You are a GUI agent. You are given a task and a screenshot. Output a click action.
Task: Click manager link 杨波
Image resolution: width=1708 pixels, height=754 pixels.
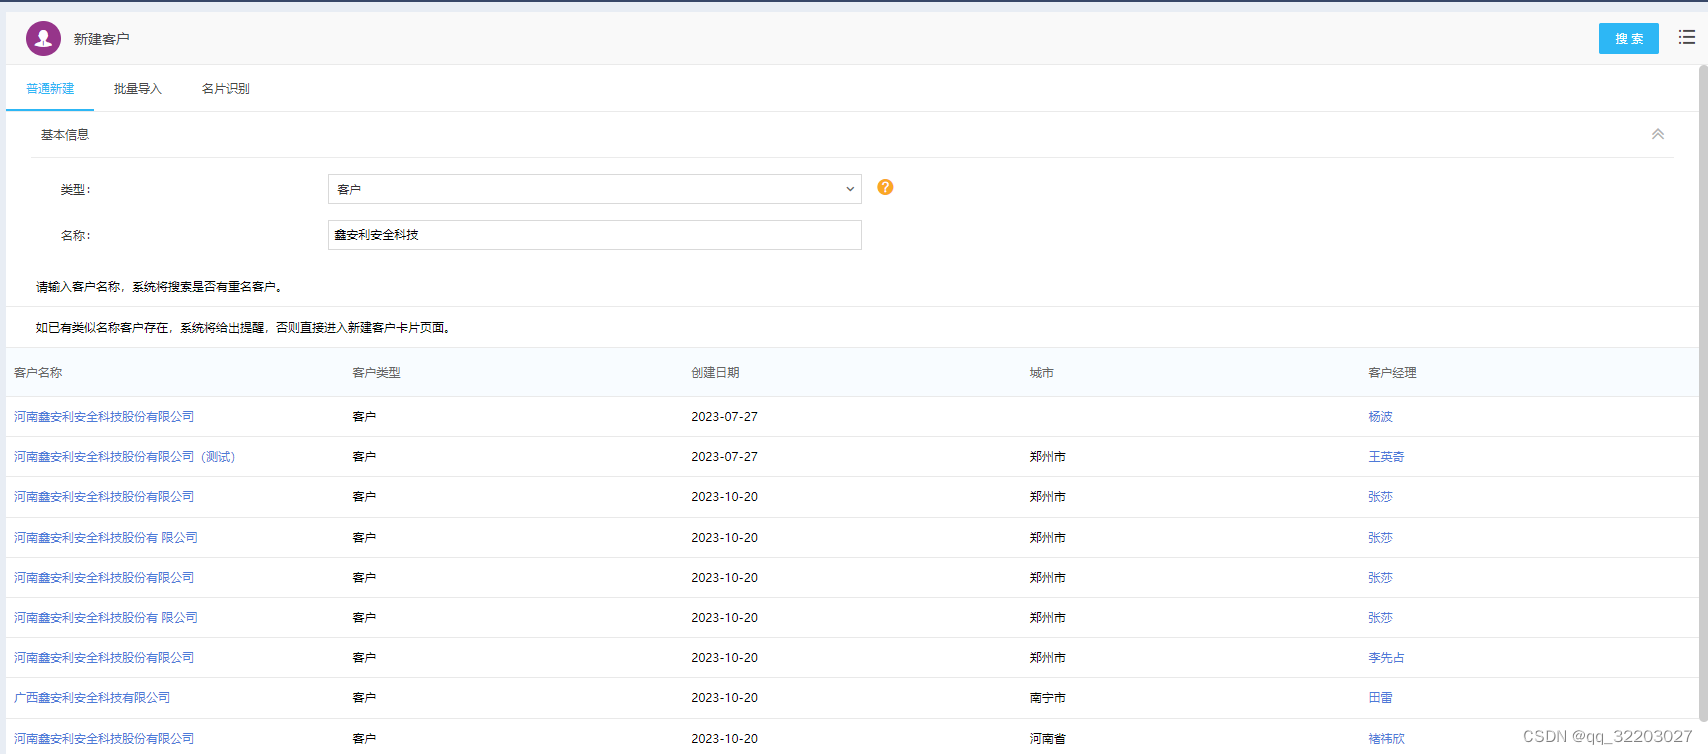[1380, 416]
